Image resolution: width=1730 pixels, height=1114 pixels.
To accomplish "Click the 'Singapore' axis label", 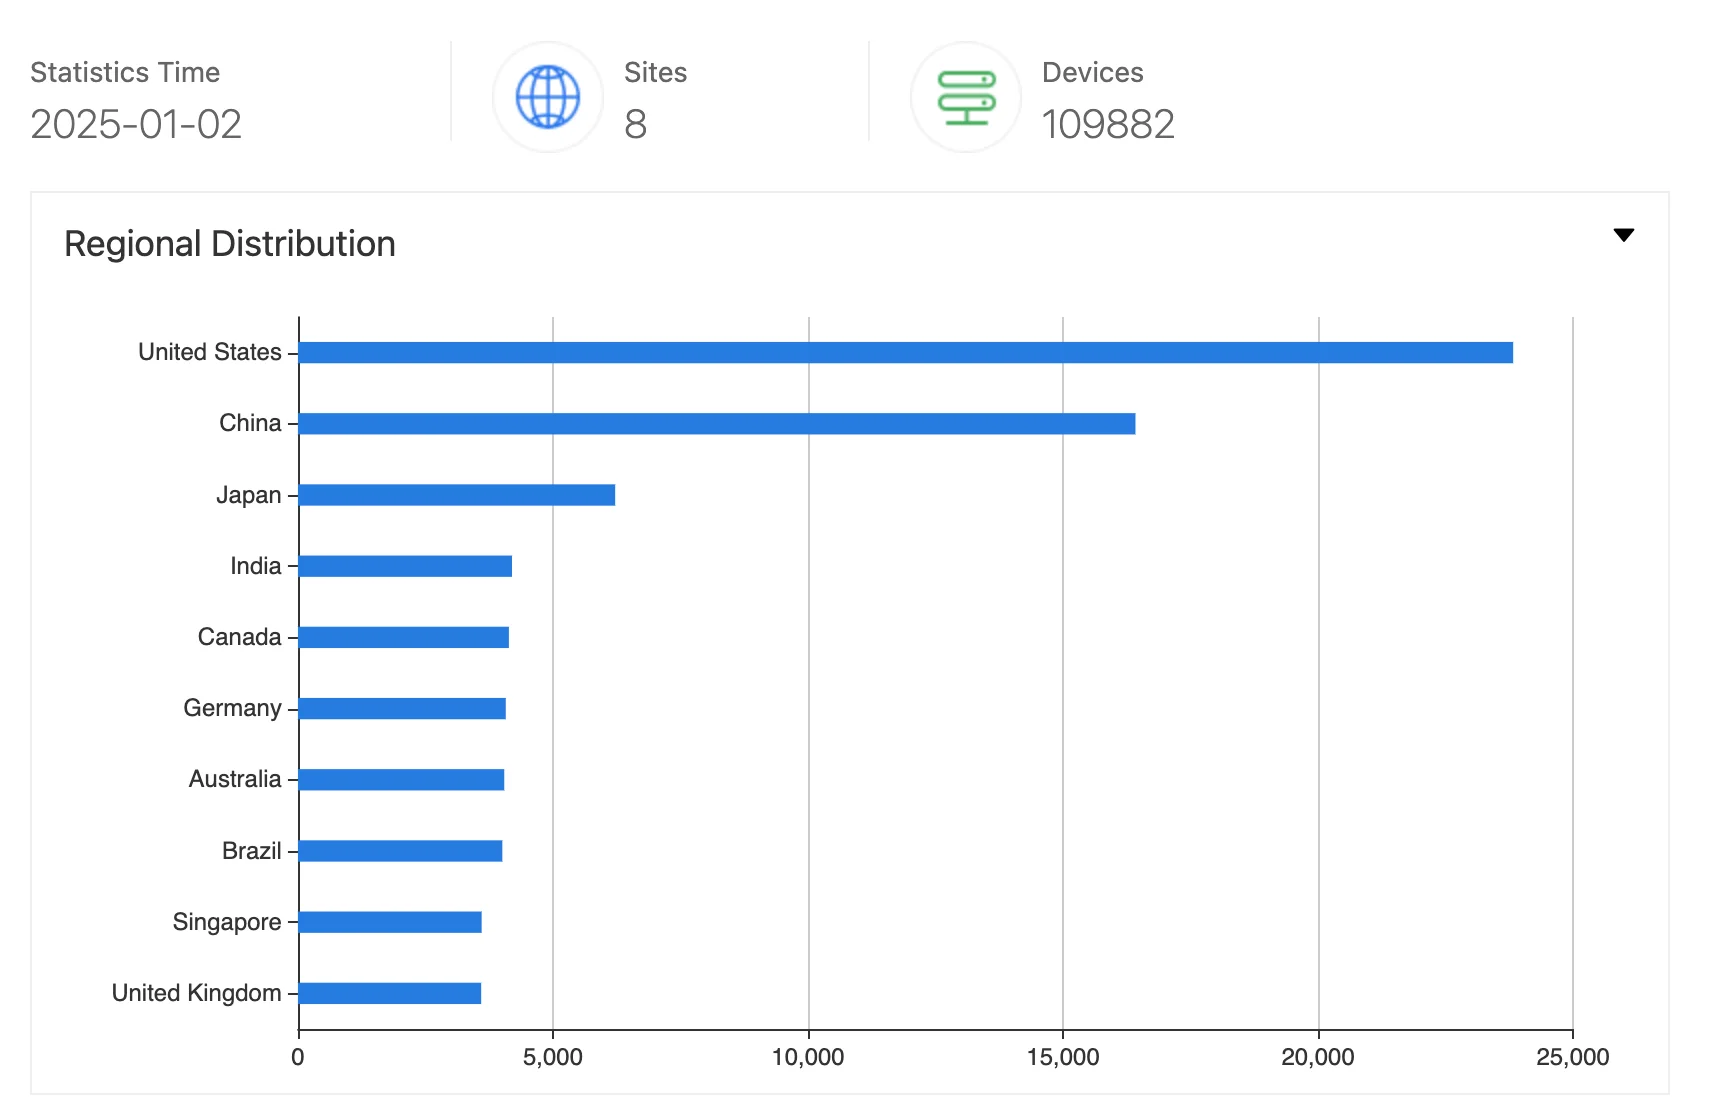I will [x=227, y=922].
